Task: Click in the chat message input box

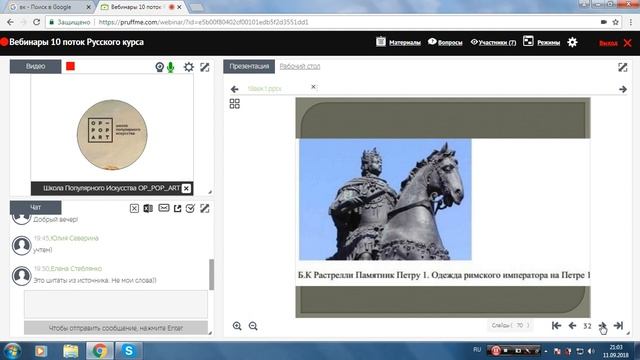Action: tap(116, 304)
